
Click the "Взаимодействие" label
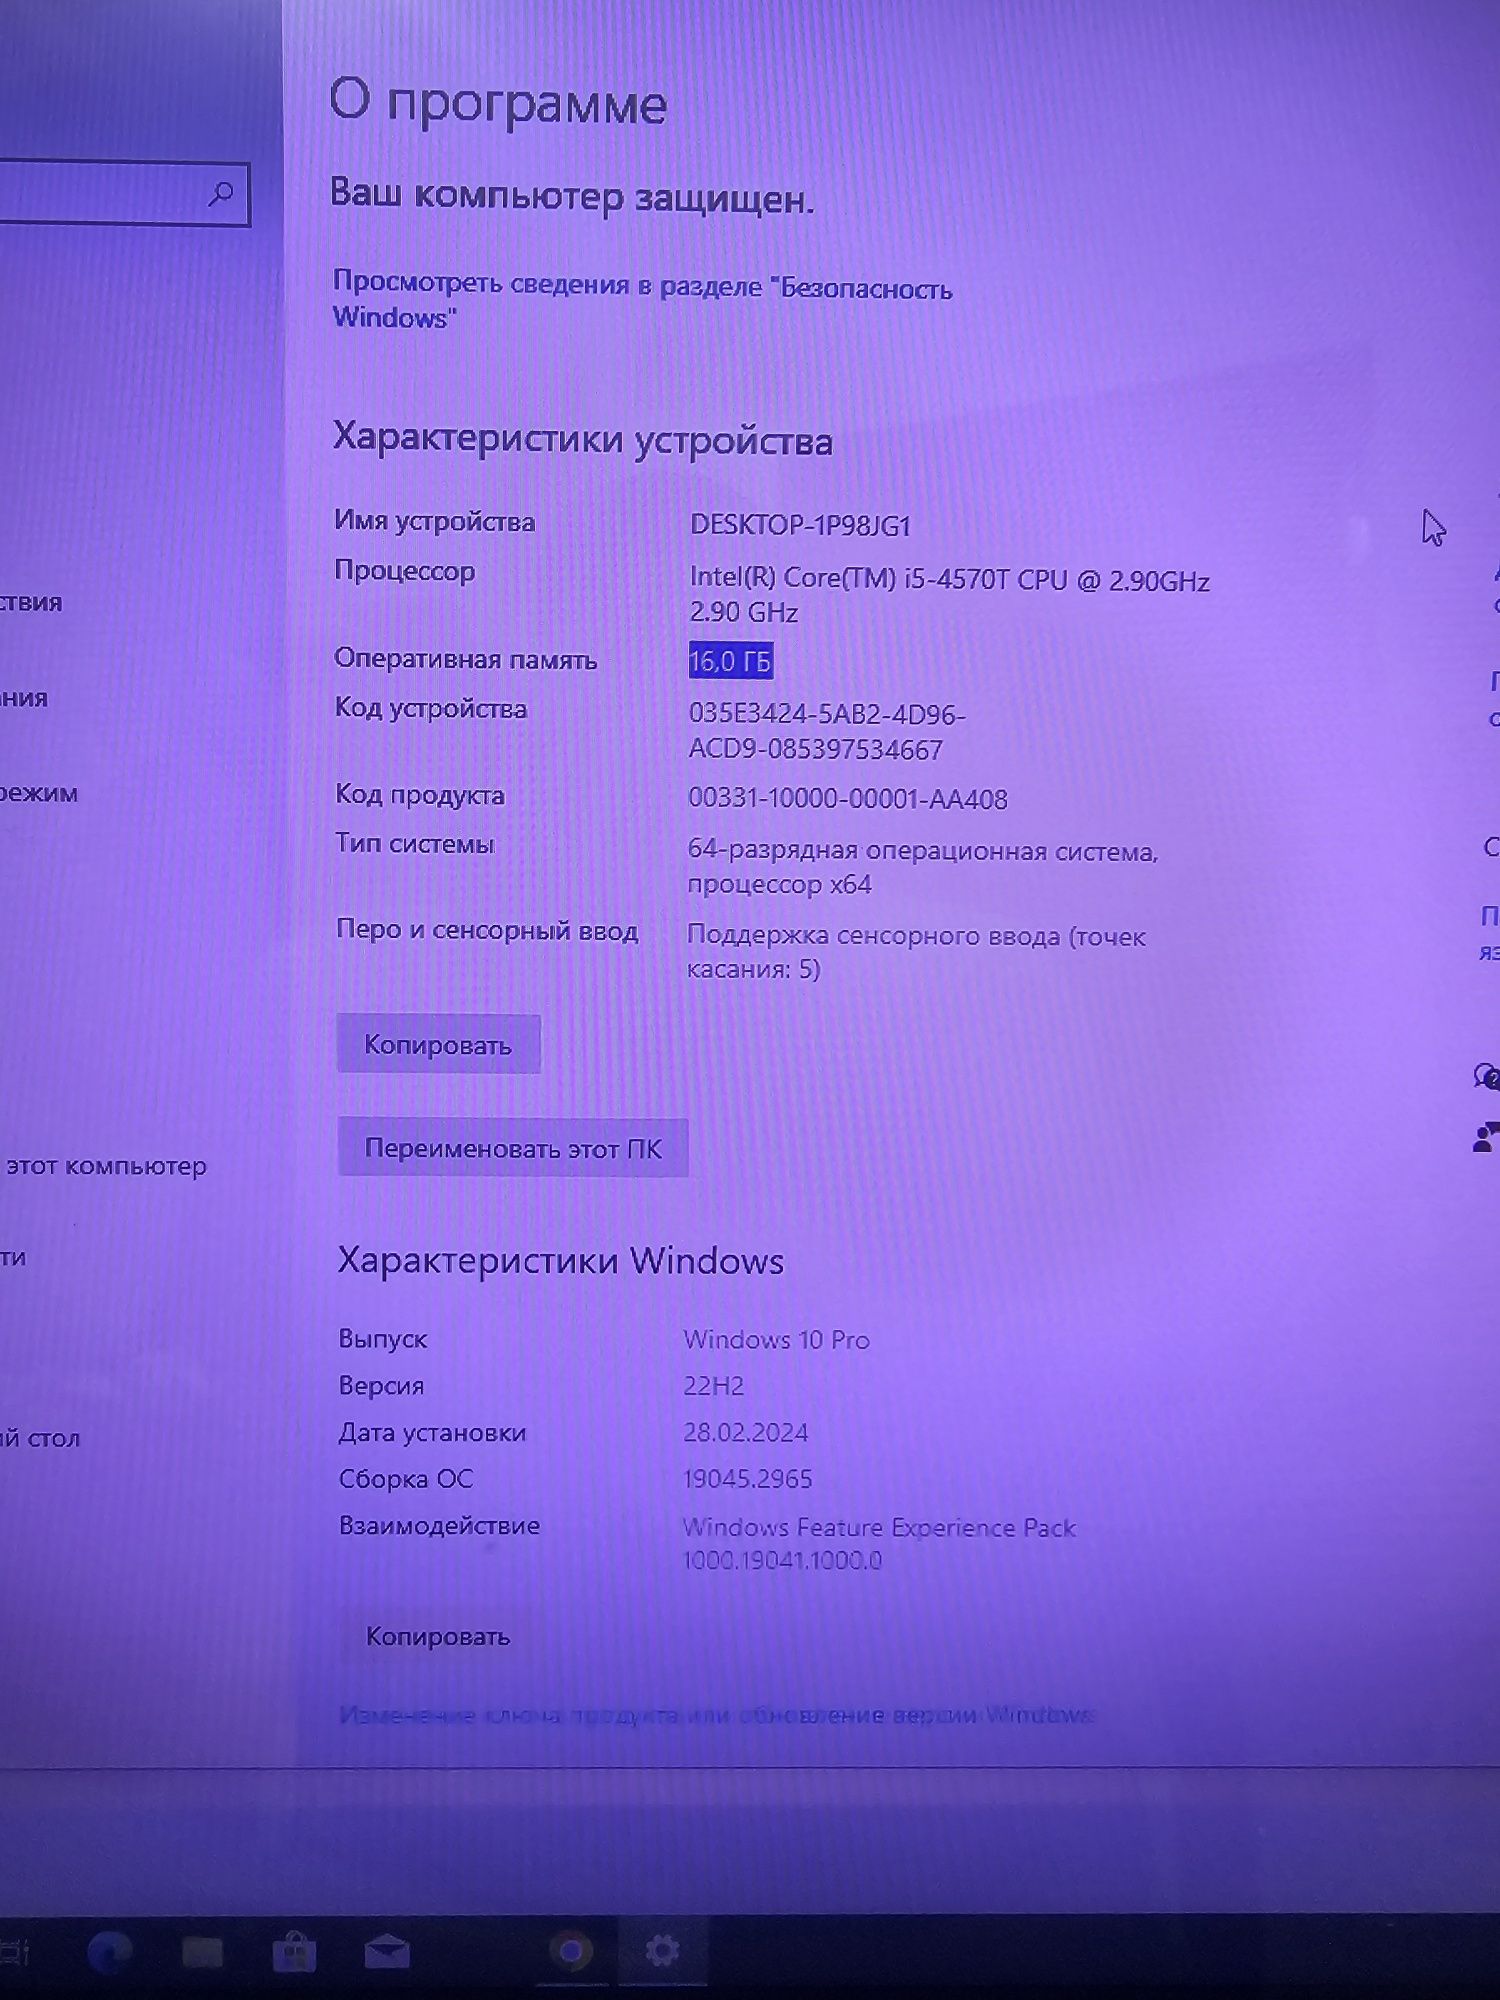(x=439, y=1526)
